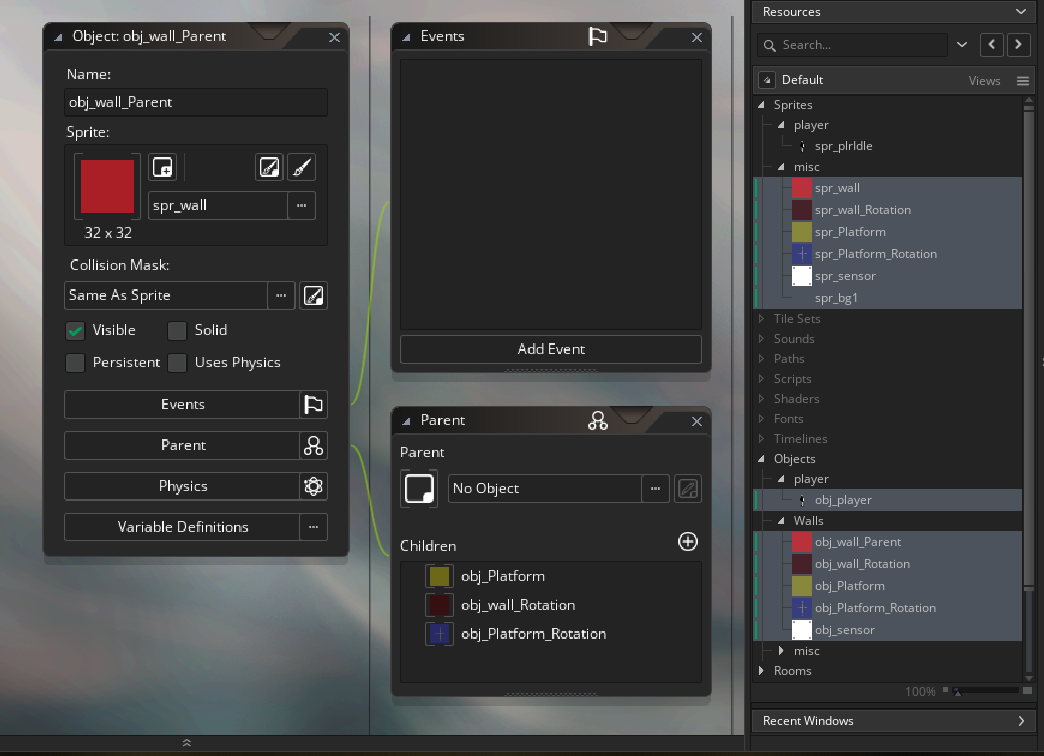Image resolution: width=1044 pixels, height=756 pixels.
Task: Click the edit collision mask icon
Action: point(313,295)
